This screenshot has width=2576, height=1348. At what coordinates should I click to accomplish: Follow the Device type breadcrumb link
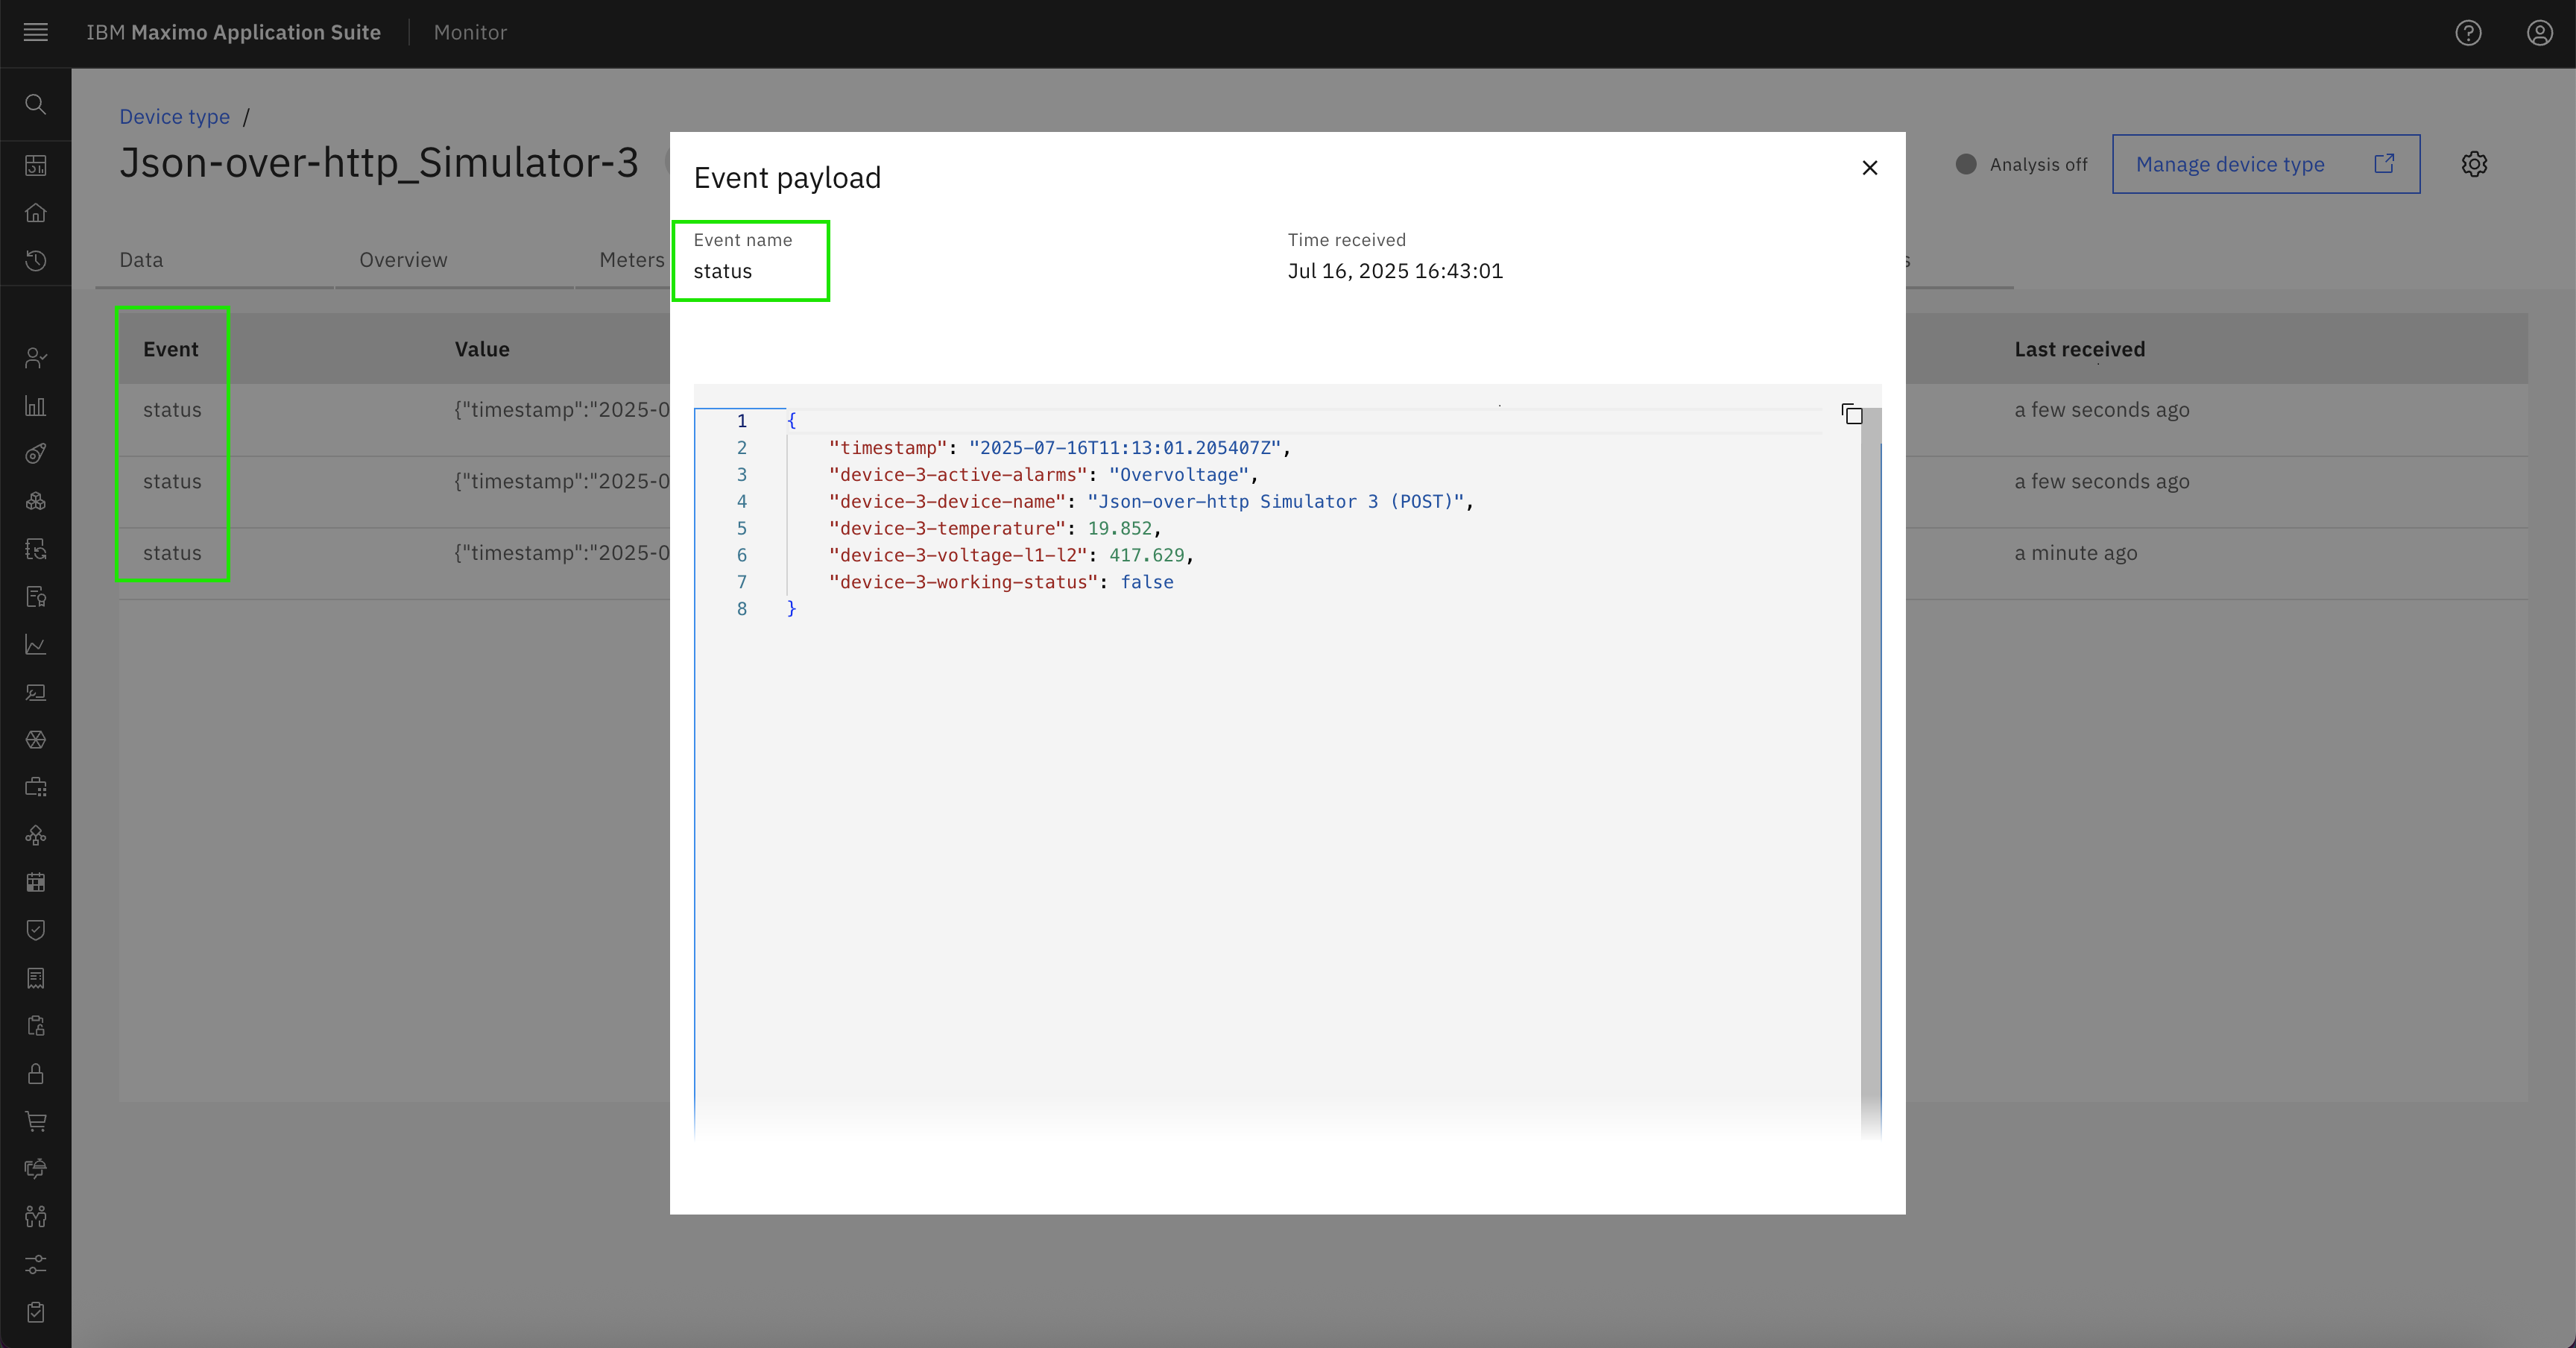click(174, 116)
